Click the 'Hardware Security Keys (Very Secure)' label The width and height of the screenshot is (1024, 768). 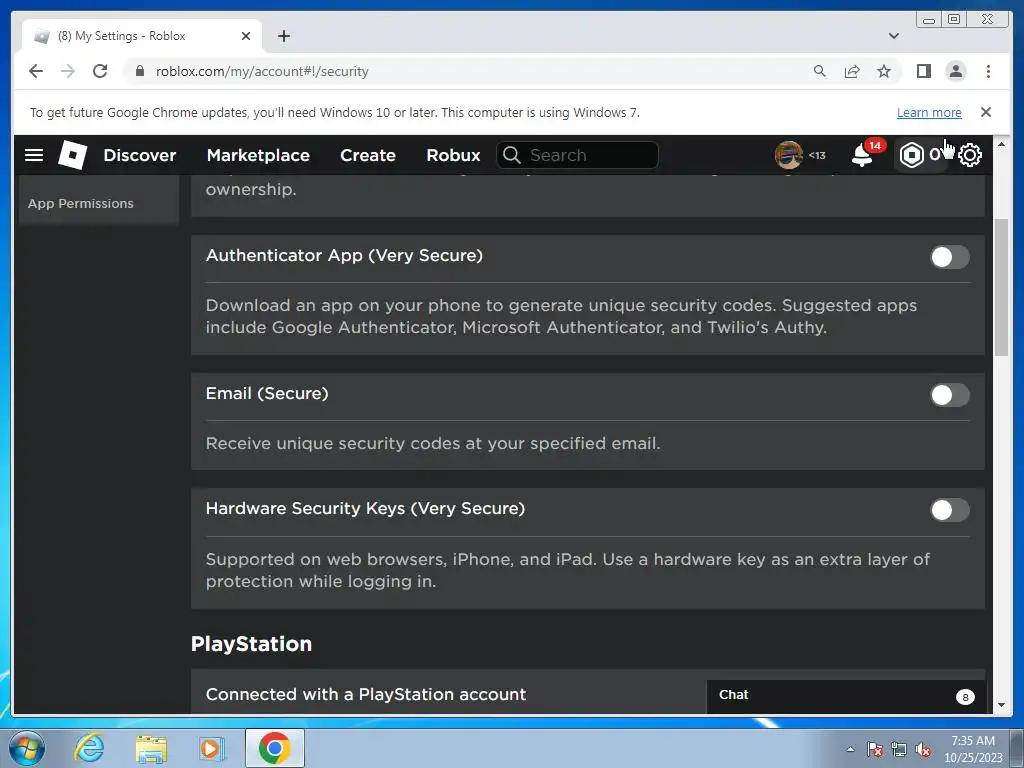(365, 508)
